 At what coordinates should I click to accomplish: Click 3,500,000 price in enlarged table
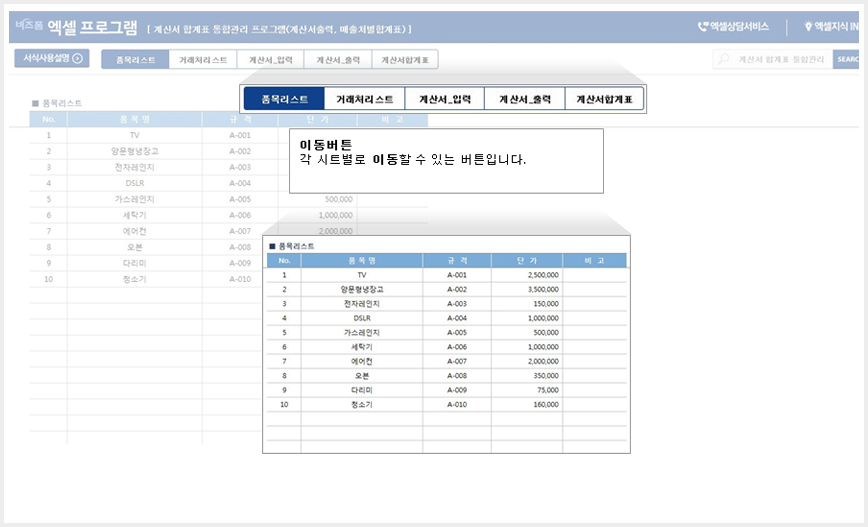(543, 290)
